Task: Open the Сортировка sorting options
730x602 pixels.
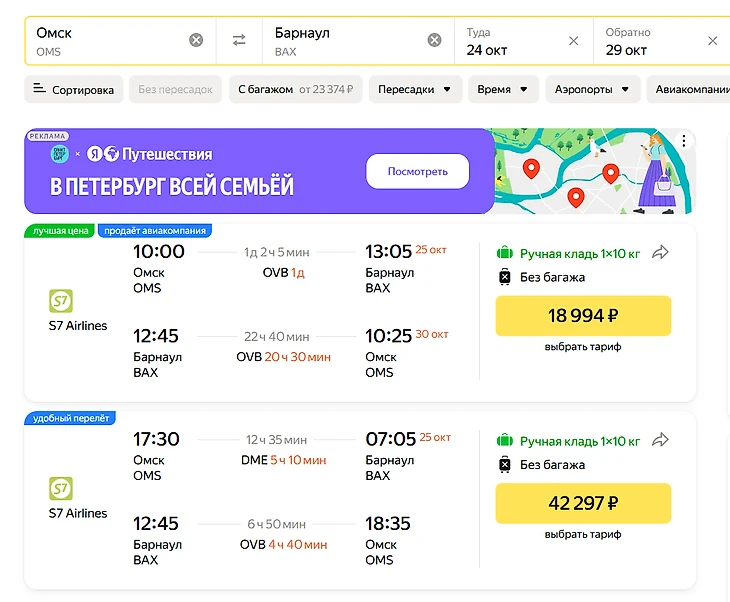Action: [73, 89]
